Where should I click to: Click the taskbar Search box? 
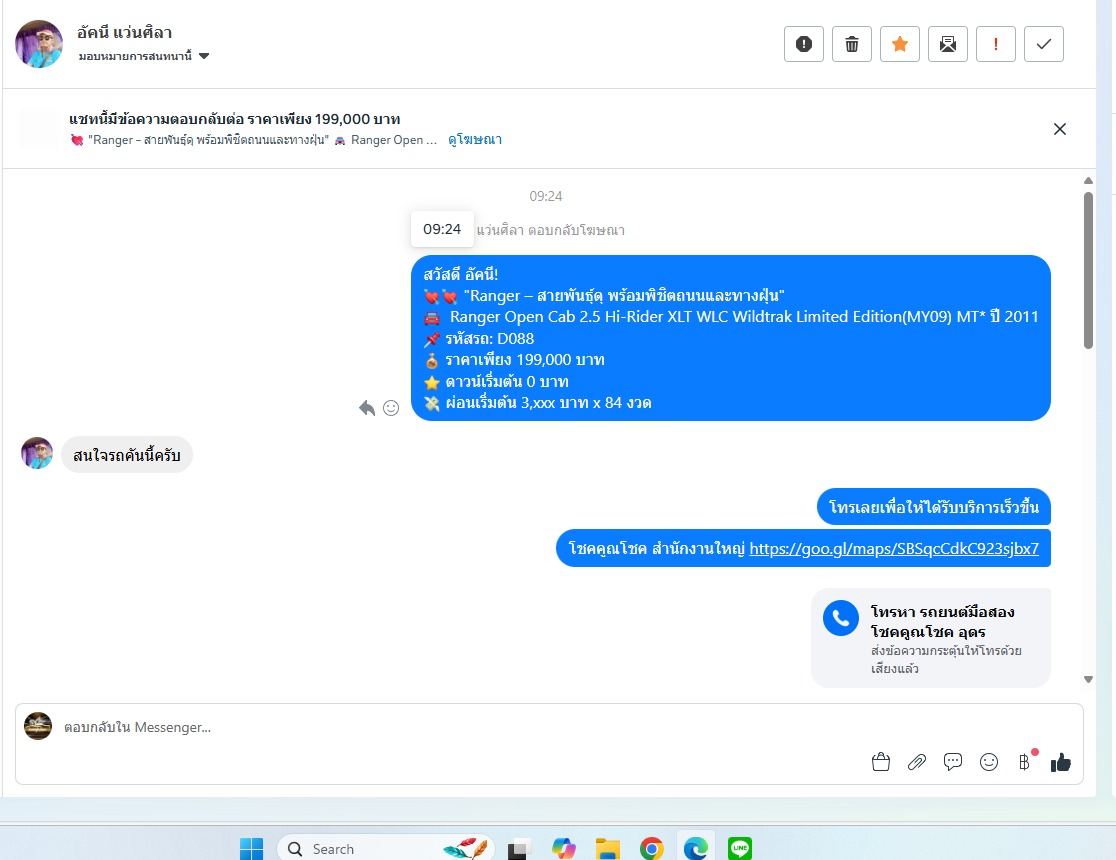386,849
